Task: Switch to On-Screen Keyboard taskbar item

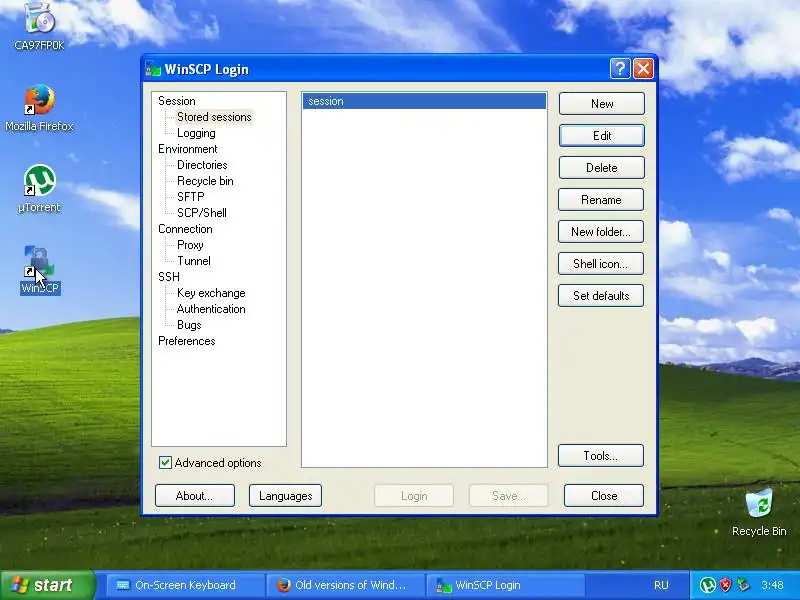Action: coord(185,585)
